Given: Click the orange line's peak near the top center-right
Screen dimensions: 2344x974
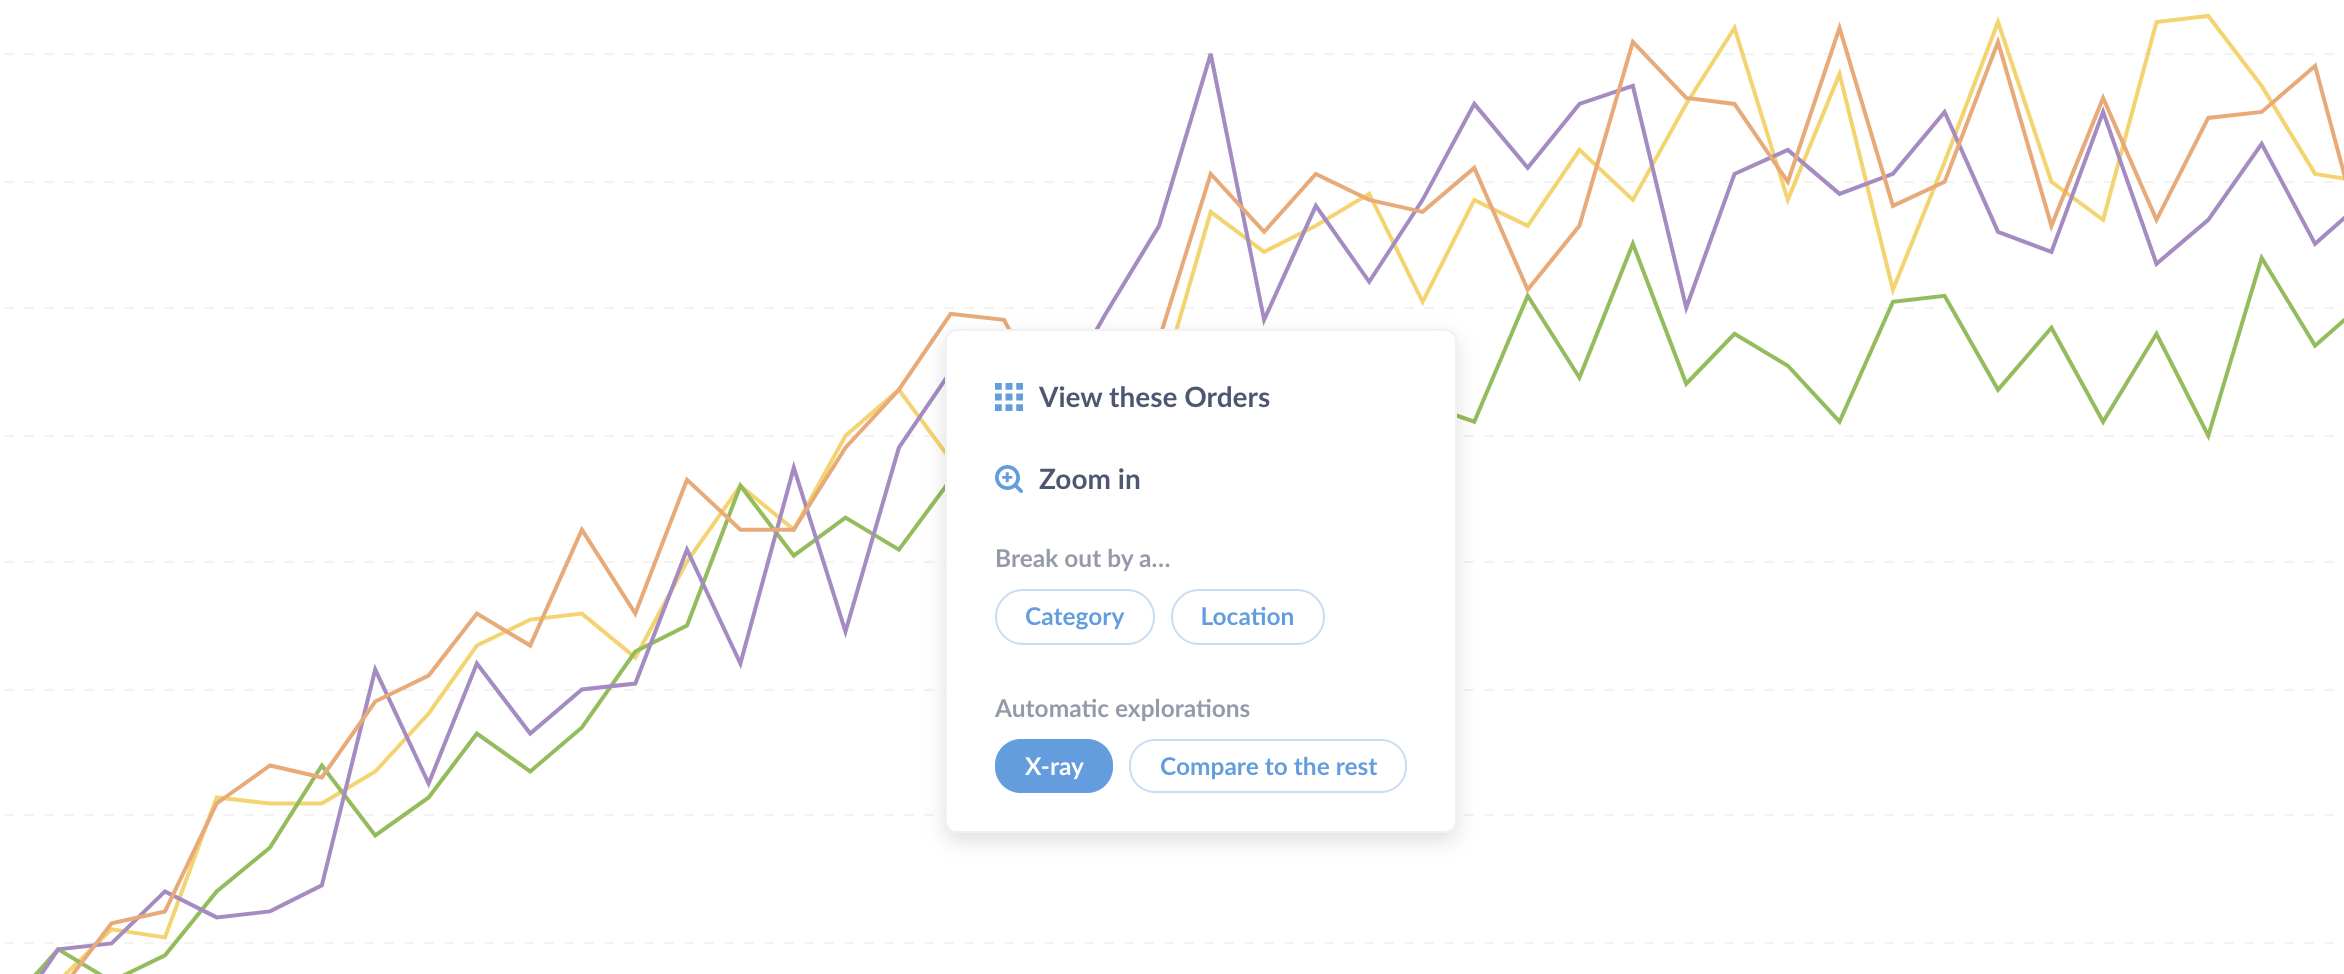Looking at the screenshot, I should (x=1839, y=29).
